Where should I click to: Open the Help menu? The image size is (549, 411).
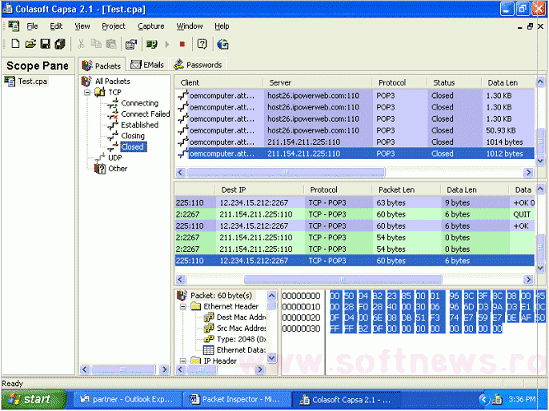tap(222, 26)
